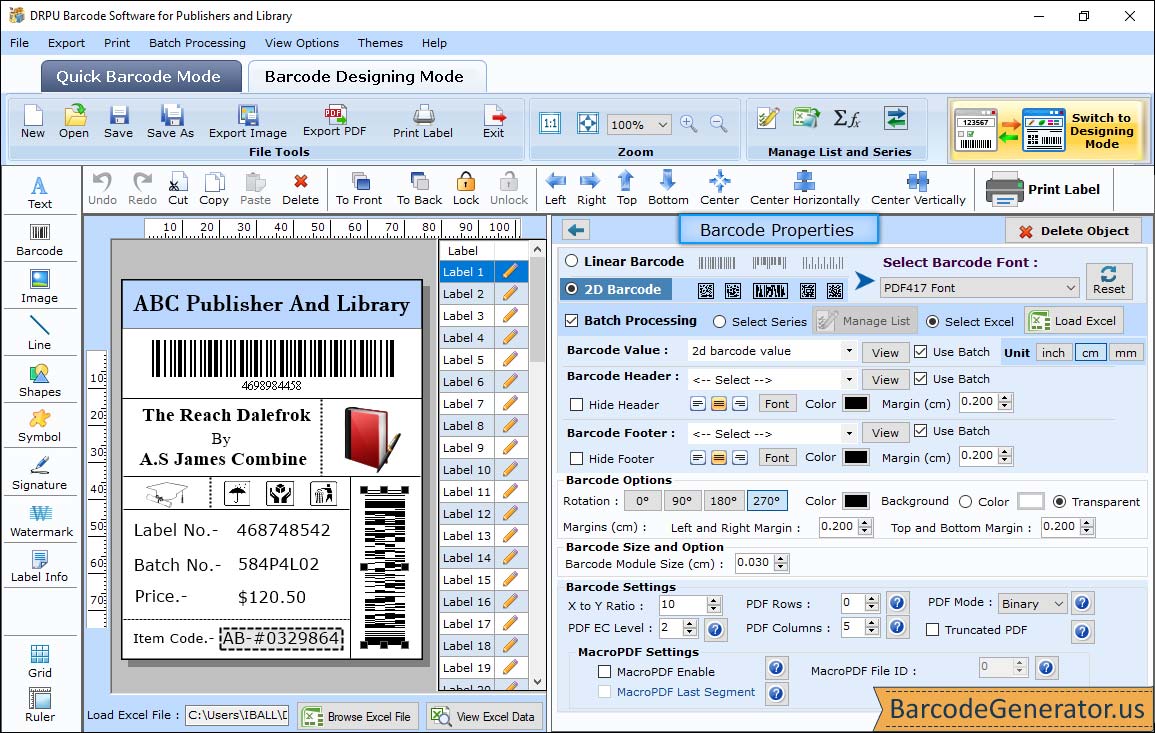Open Select Barcode Font dropdown
This screenshot has height=733, width=1155.
(x=980, y=288)
